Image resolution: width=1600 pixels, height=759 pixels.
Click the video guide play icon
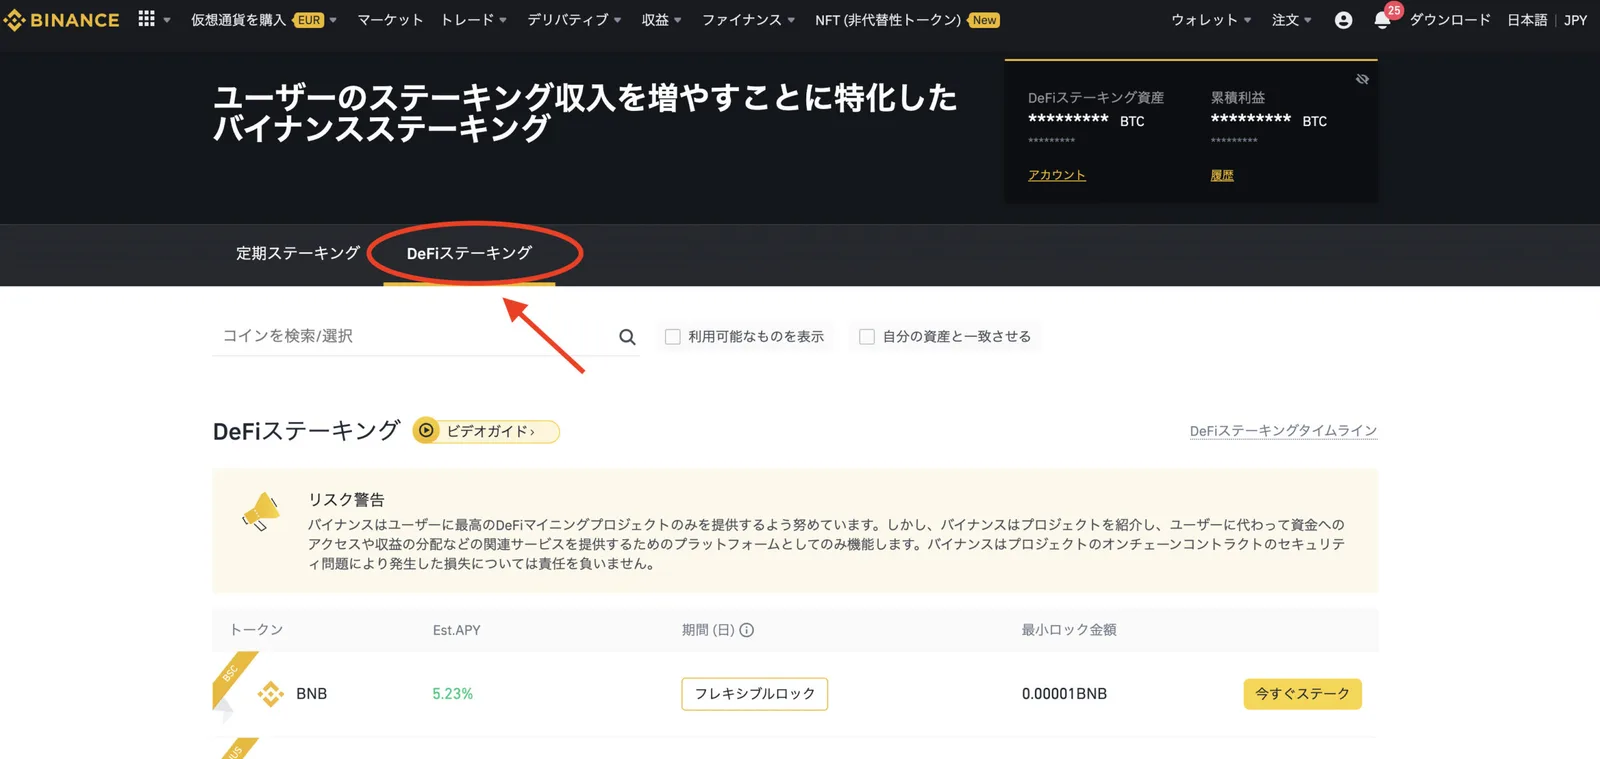427,431
